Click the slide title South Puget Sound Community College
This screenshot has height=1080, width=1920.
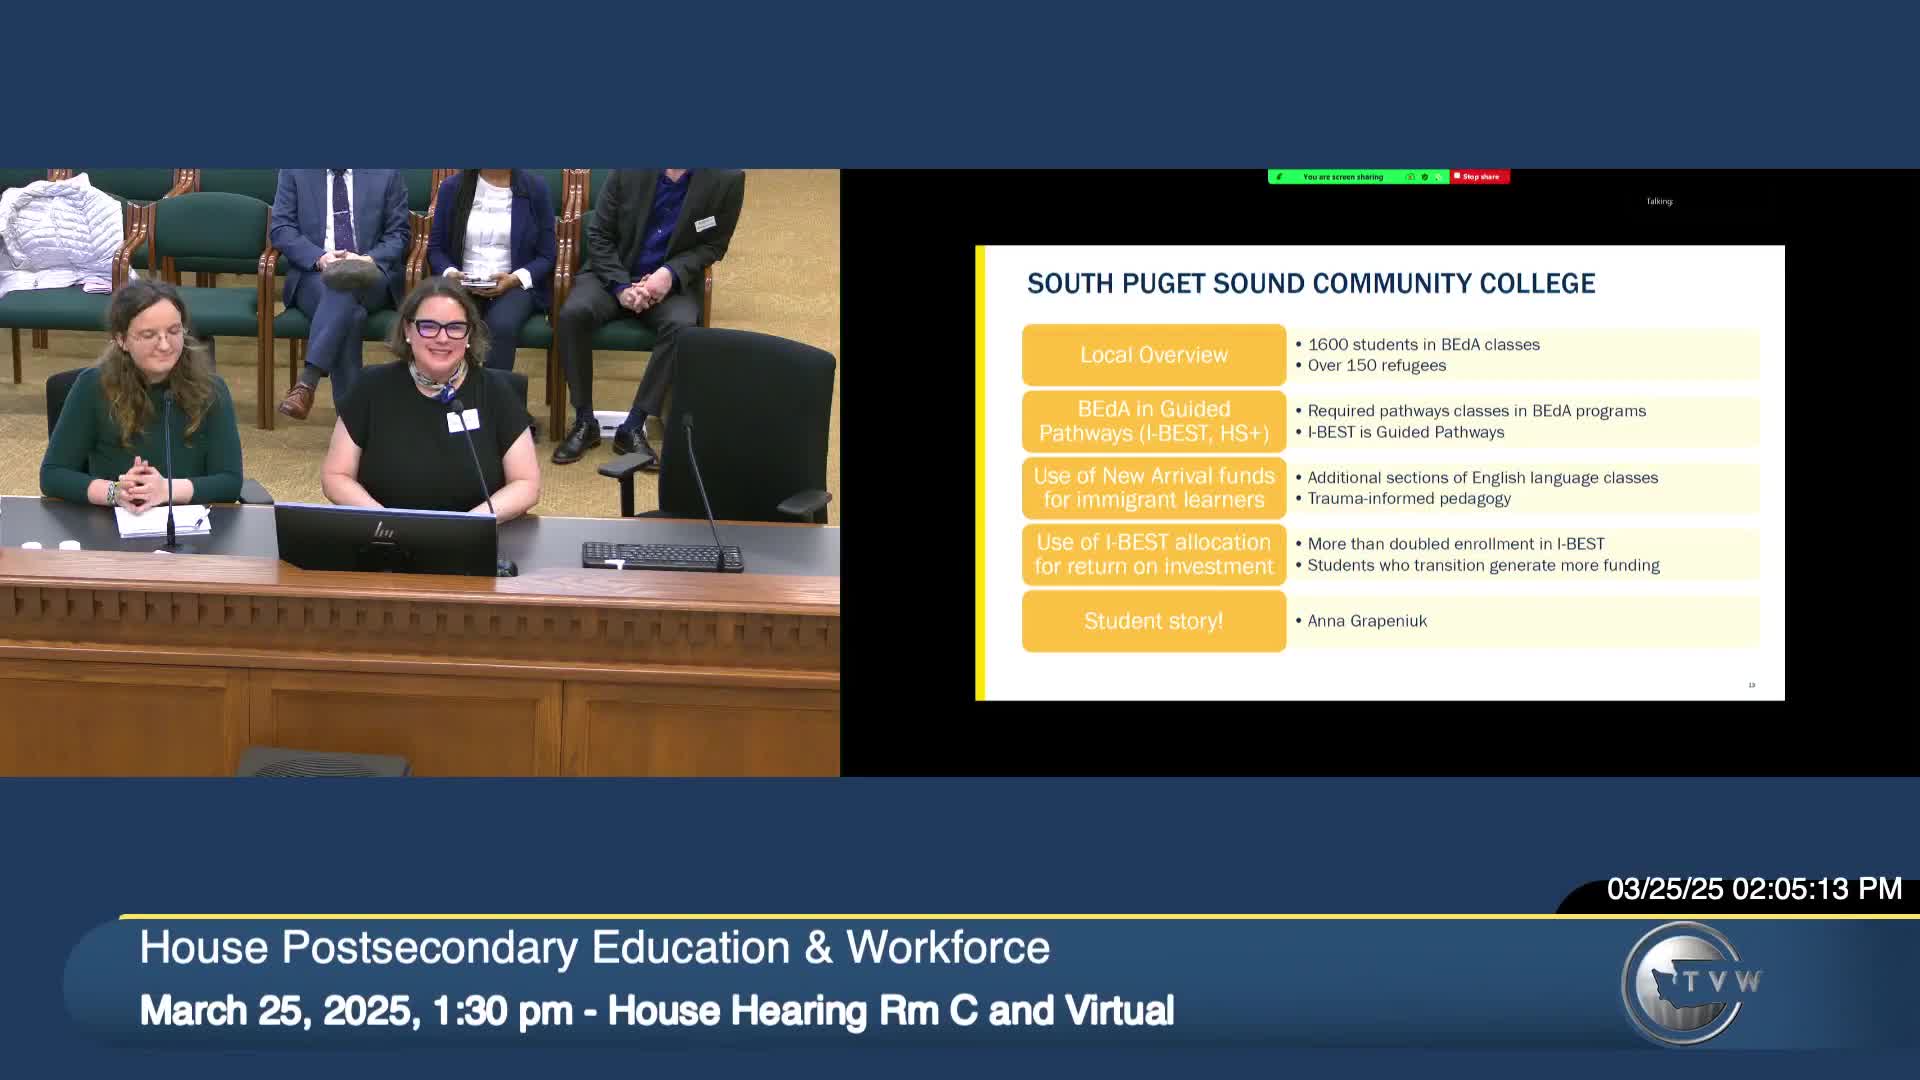(x=1310, y=284)
